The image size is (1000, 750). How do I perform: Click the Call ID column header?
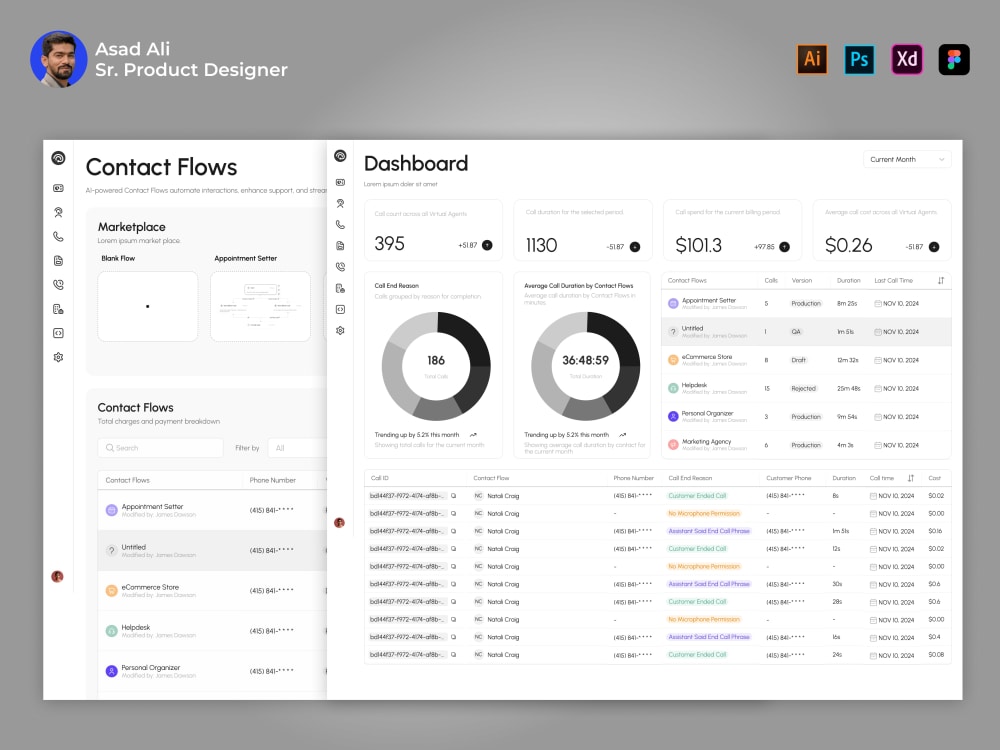[x=379, y=478]
